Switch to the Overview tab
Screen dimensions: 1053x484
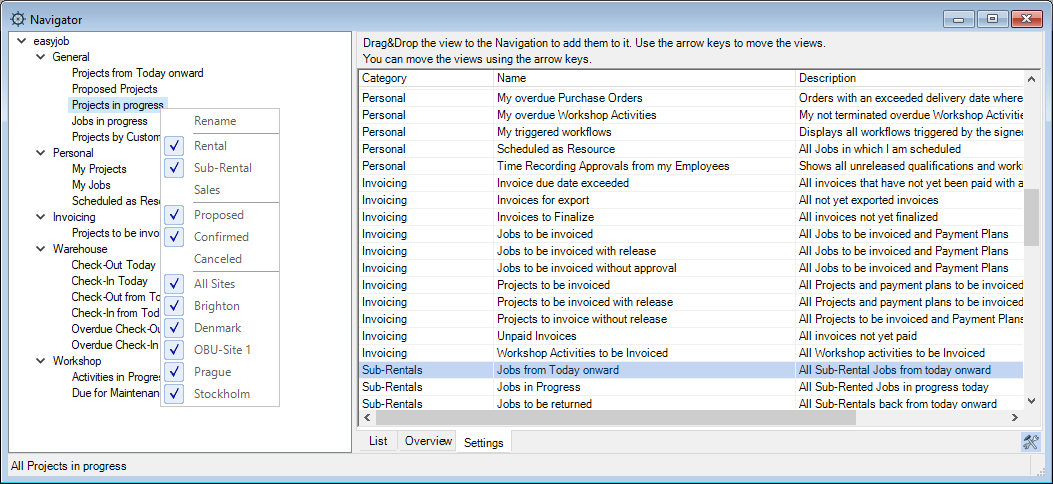pos(428,441)
